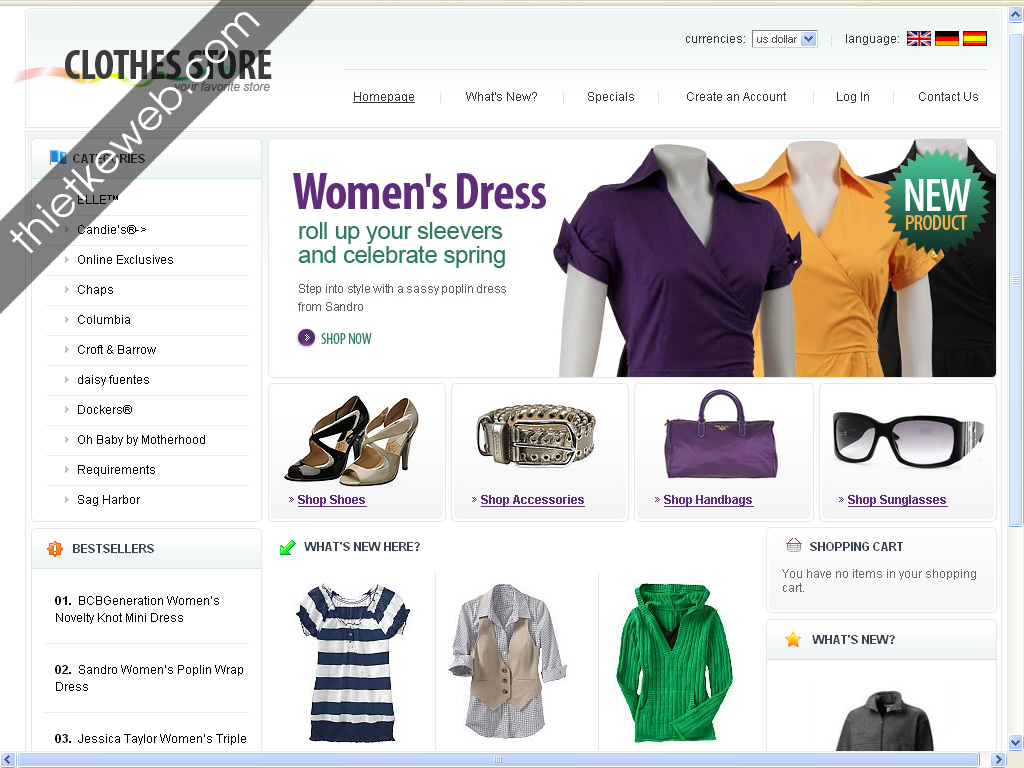Click Online Exclusives arrow bullet
Viewport: 1024px width, 768px height.
coord(67,259)
